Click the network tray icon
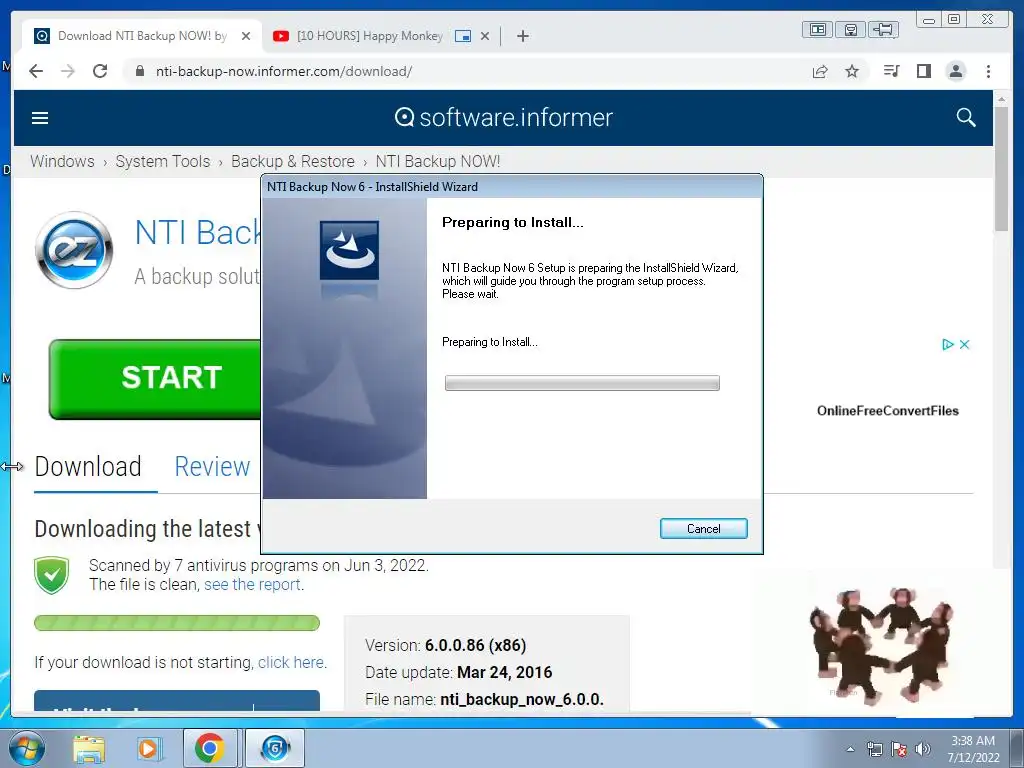This screenshot has width=1024, height=768. 874,749
